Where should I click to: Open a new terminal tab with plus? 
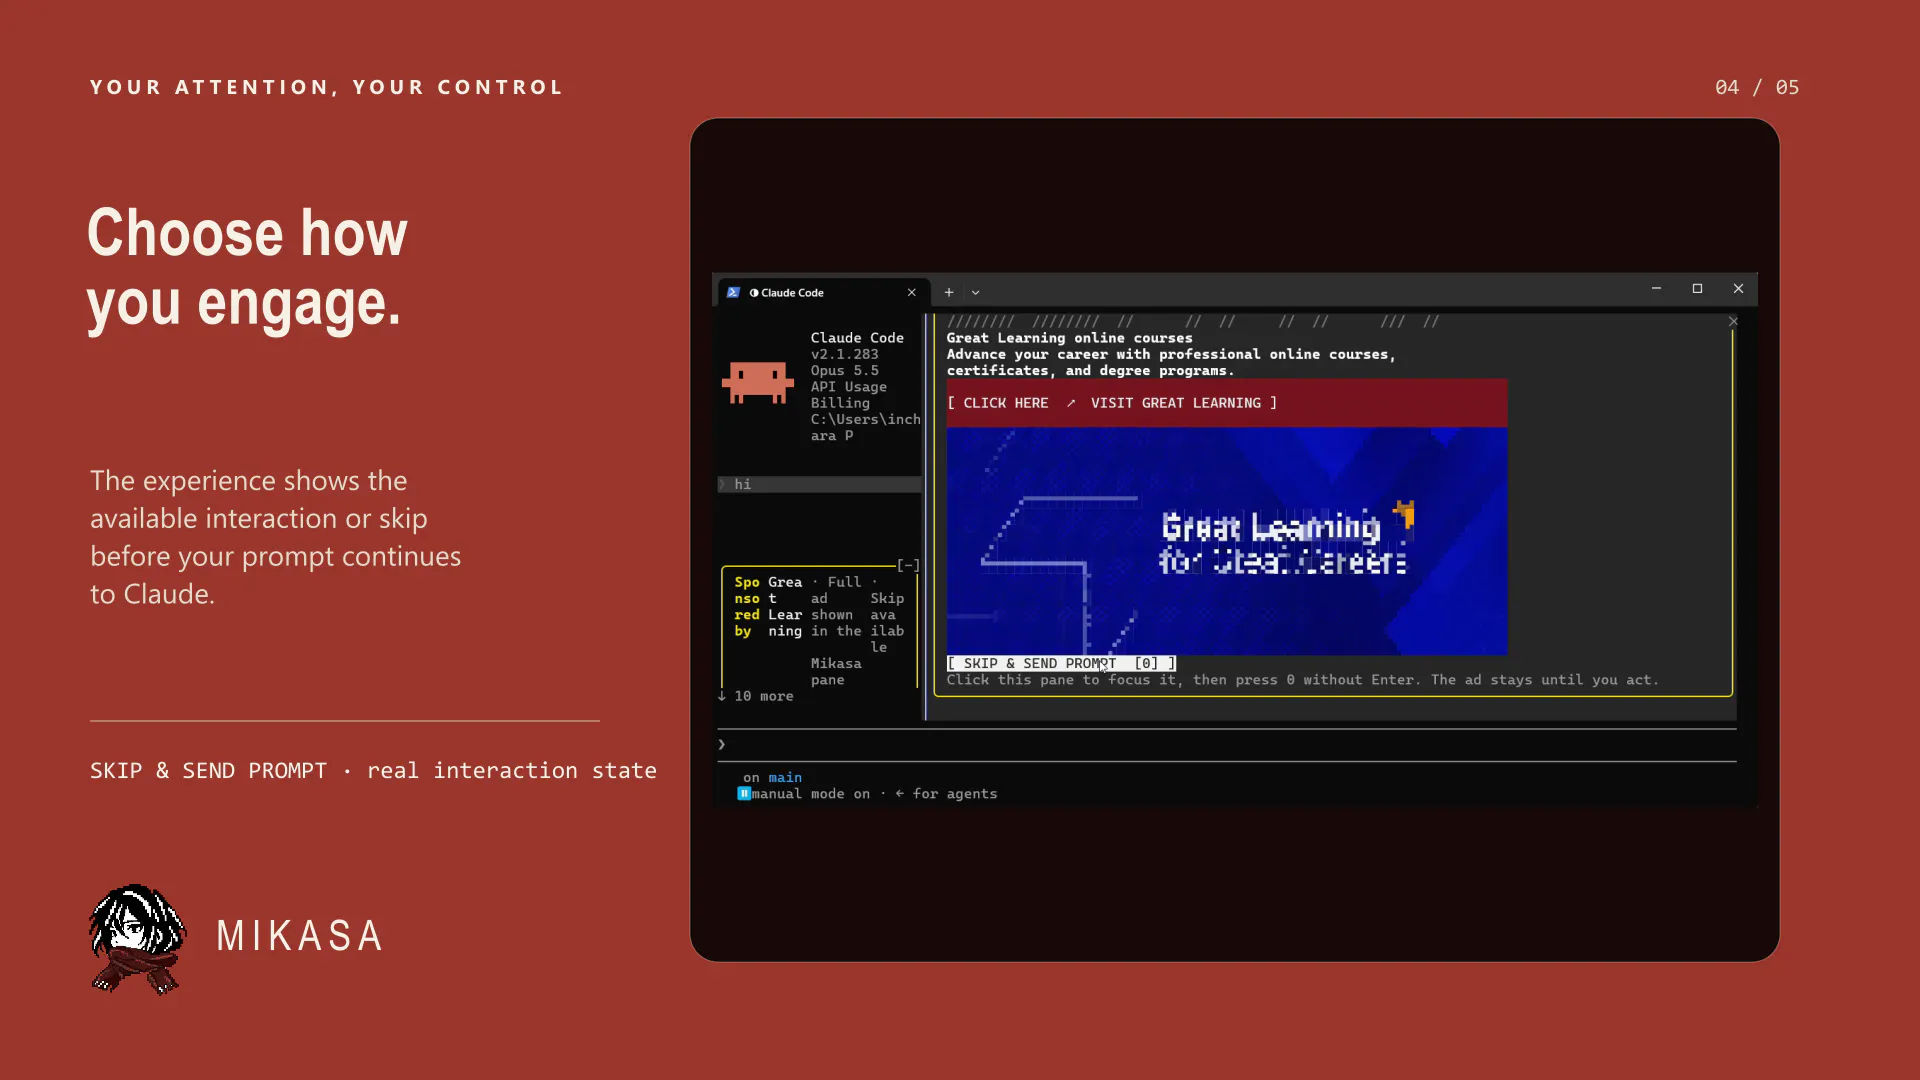pyautogui.click(x=949, y=292)
